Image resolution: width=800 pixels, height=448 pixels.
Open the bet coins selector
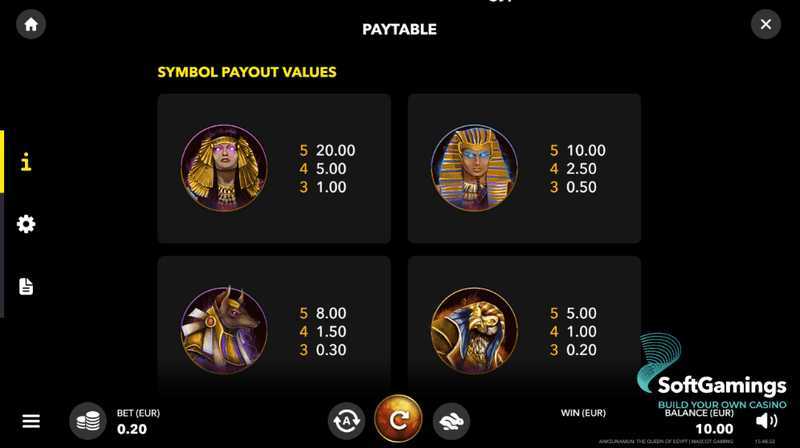click(x=88, y=421)
